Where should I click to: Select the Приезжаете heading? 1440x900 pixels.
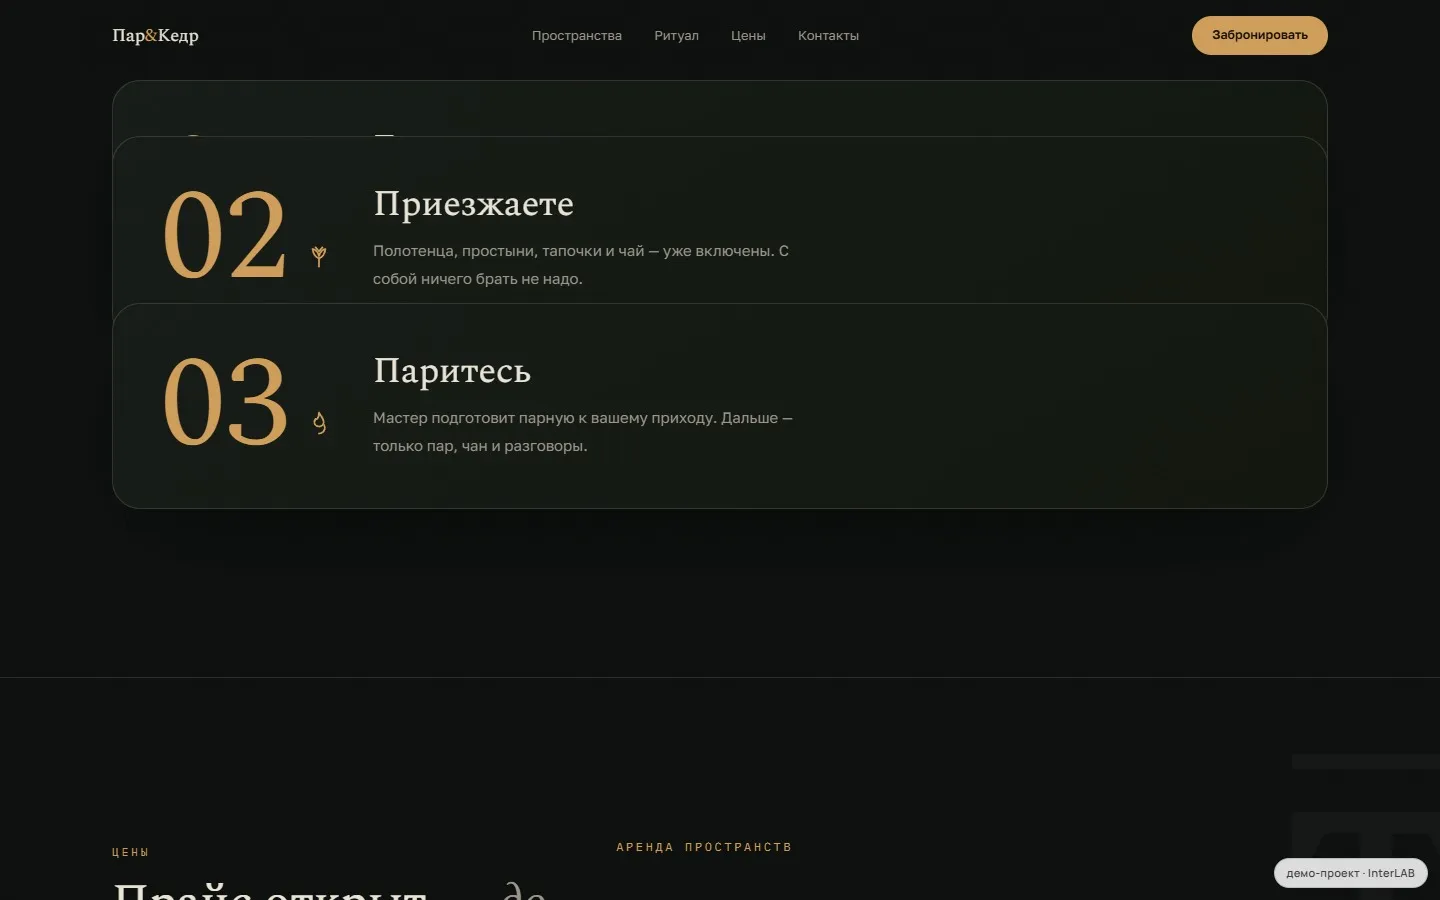473,204
